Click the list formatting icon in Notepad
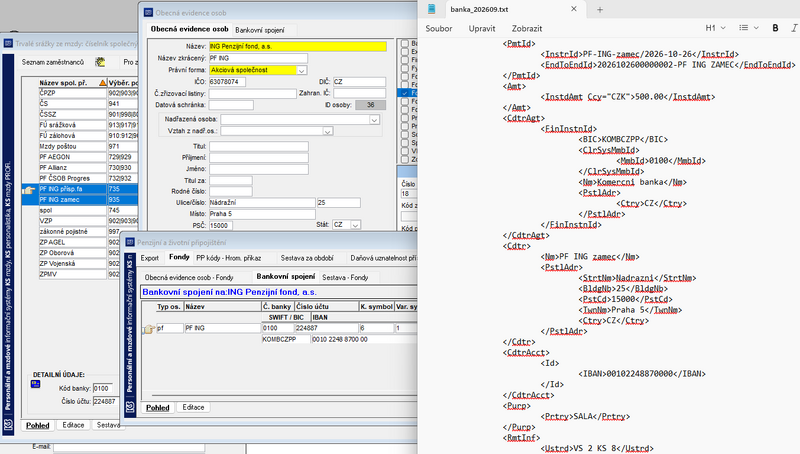 click(x=743, y=28)
